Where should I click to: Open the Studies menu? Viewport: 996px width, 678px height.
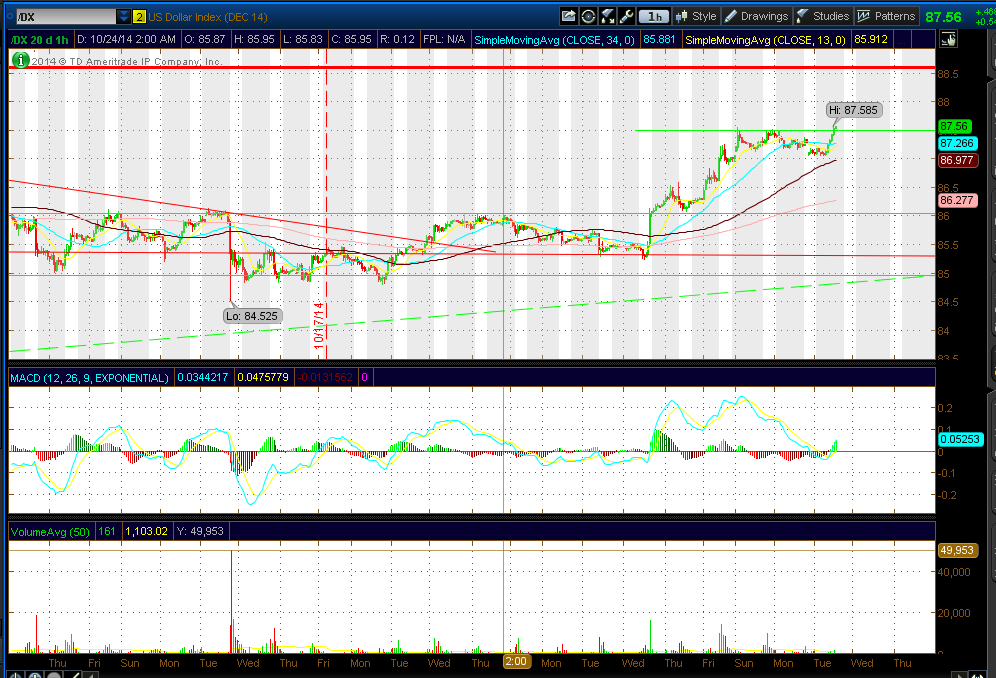tap(823, 17)
